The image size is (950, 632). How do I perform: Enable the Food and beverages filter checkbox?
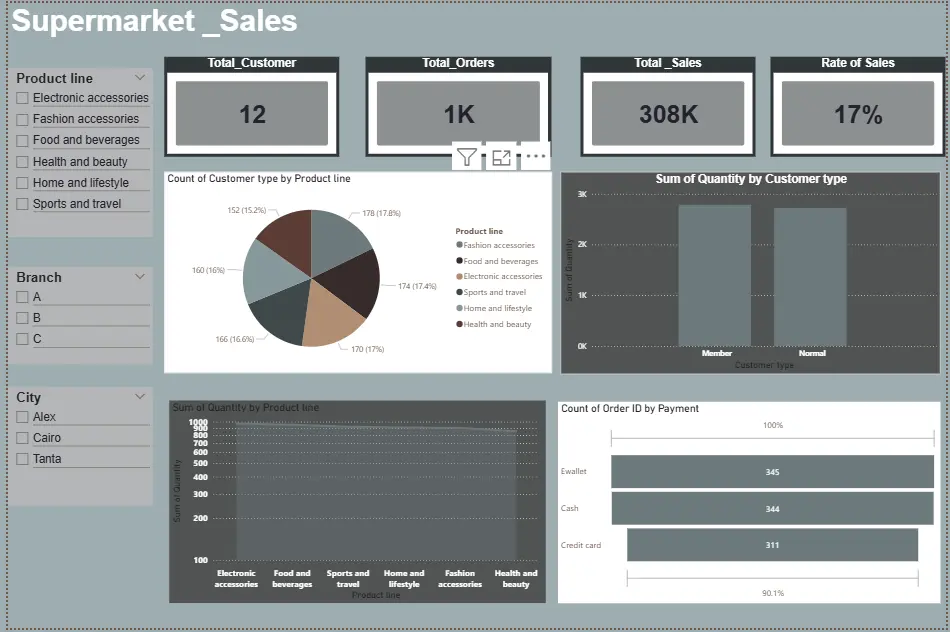point(22,140)
